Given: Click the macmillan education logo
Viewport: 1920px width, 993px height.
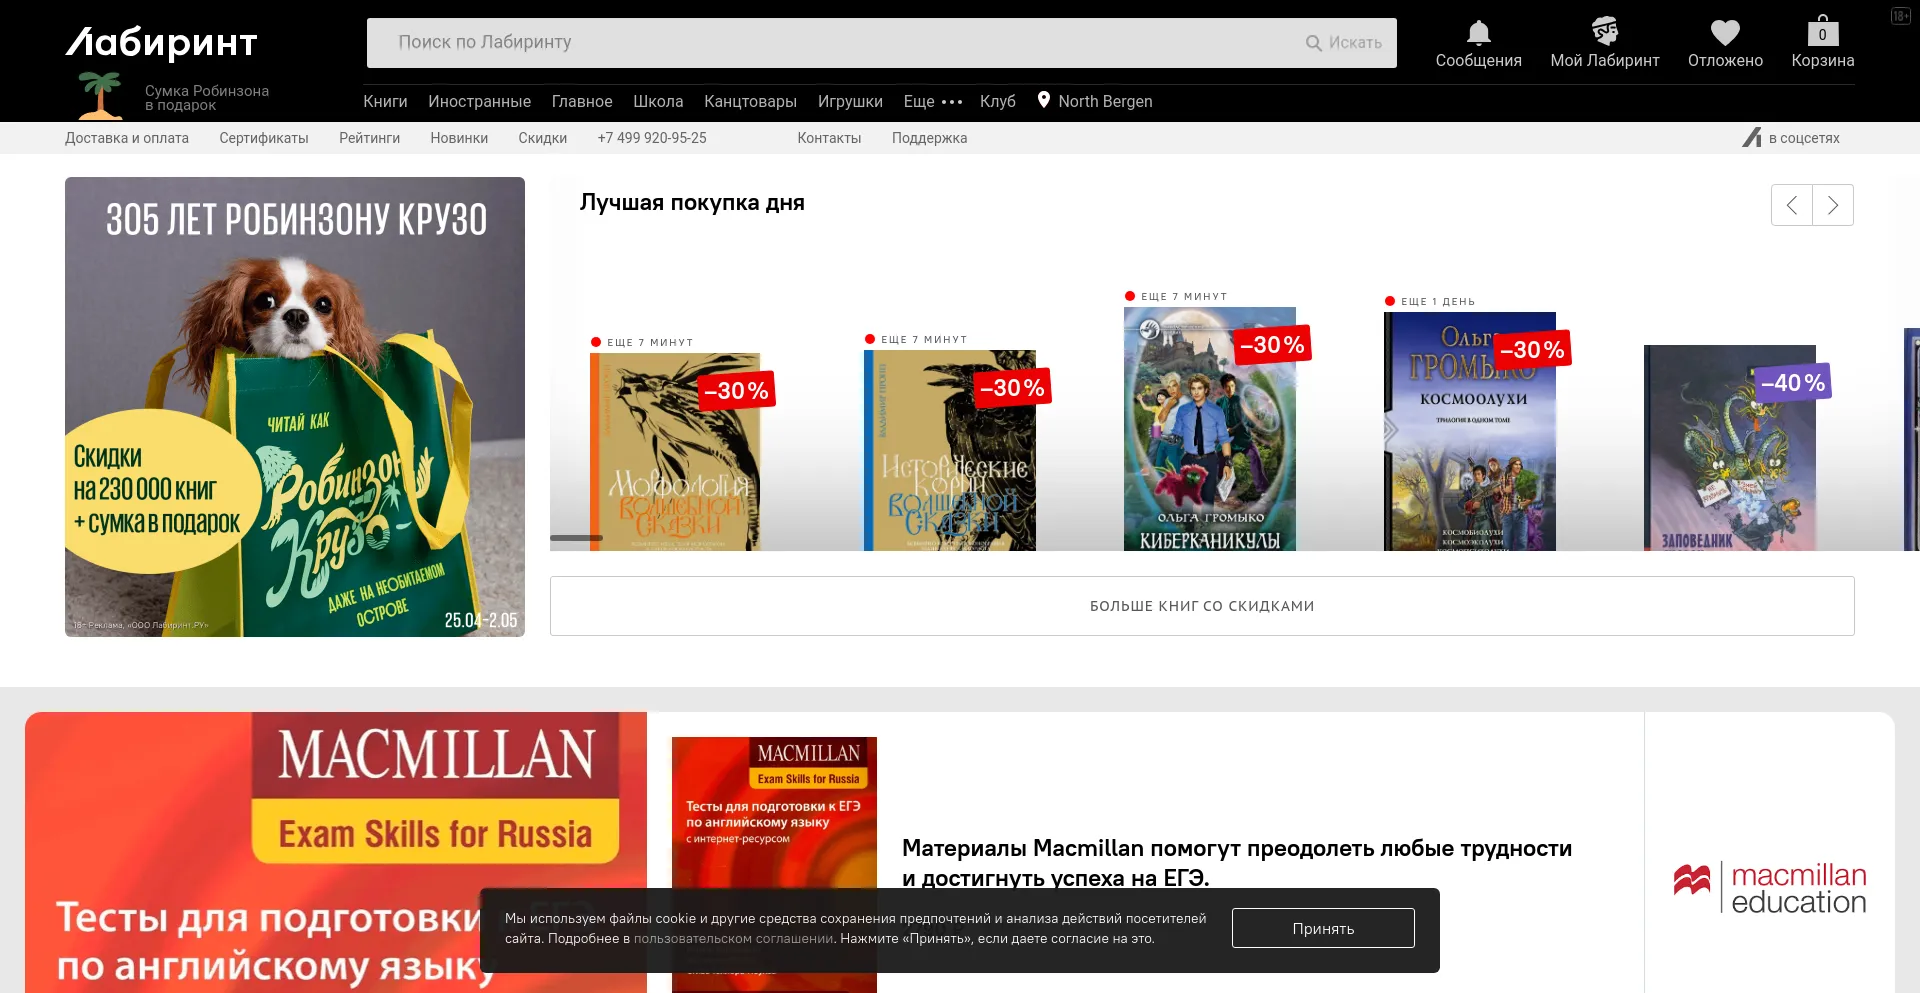Looking at the screenshot, I should (1769, 888).
